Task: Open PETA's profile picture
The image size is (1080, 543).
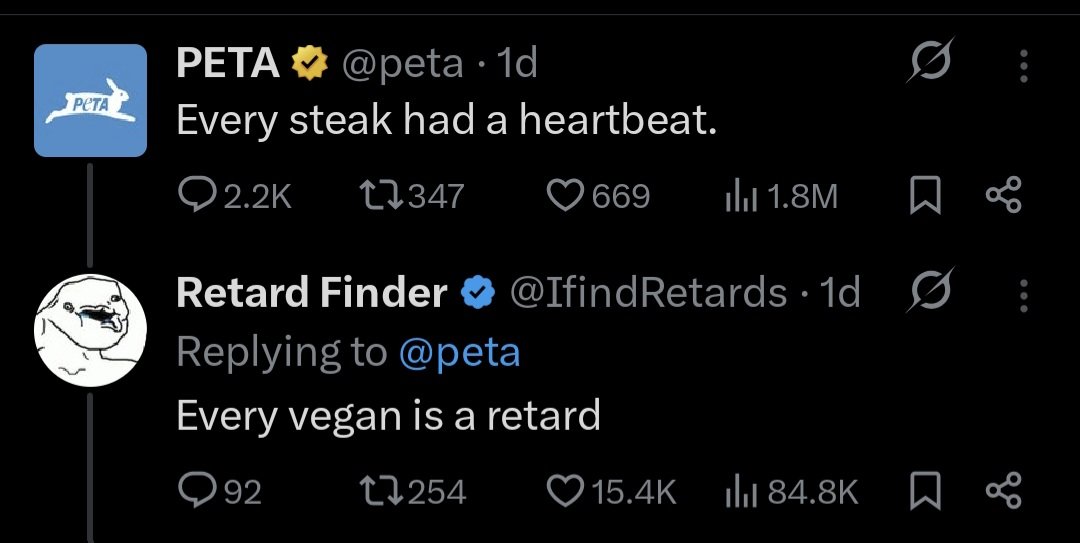Action: (90, 101)
